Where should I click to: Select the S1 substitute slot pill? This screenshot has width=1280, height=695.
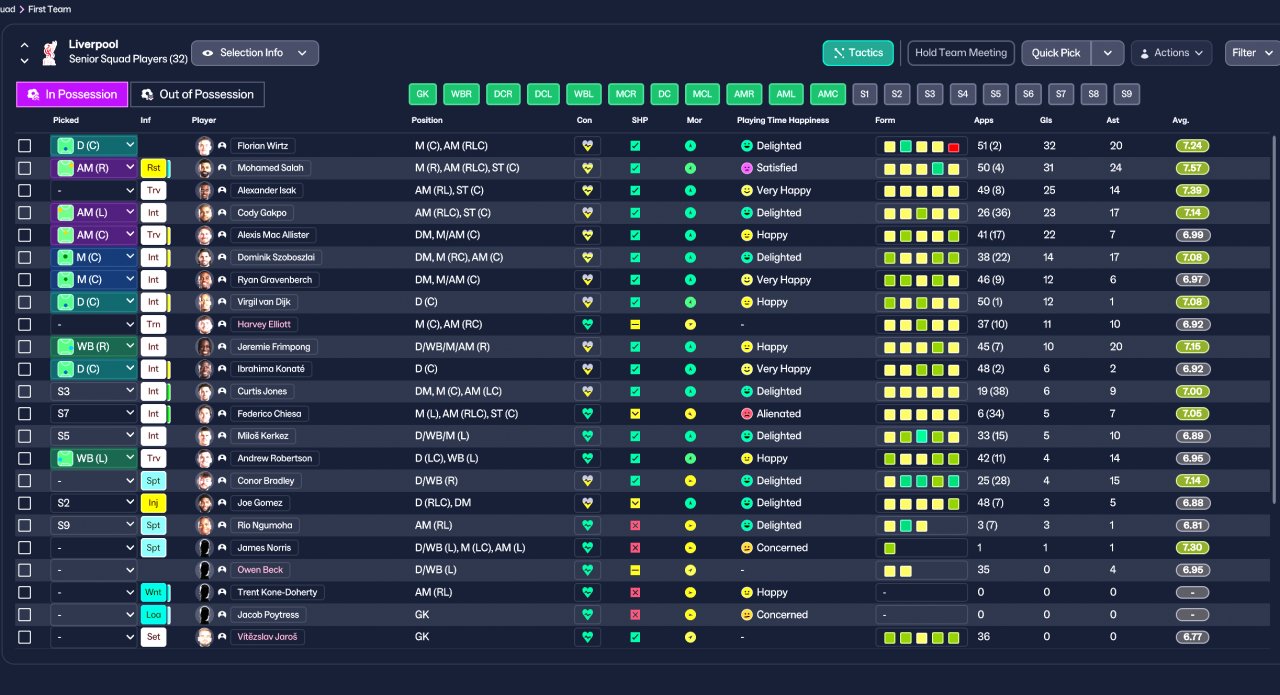tap(866, 94)
